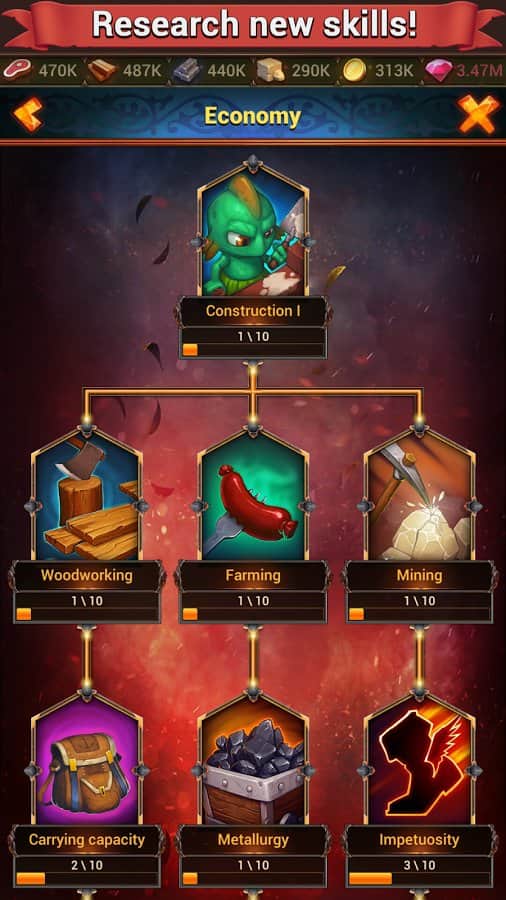
Task: Tap the Impetuosity winged boot icon
Action: (x=419, y=759)
